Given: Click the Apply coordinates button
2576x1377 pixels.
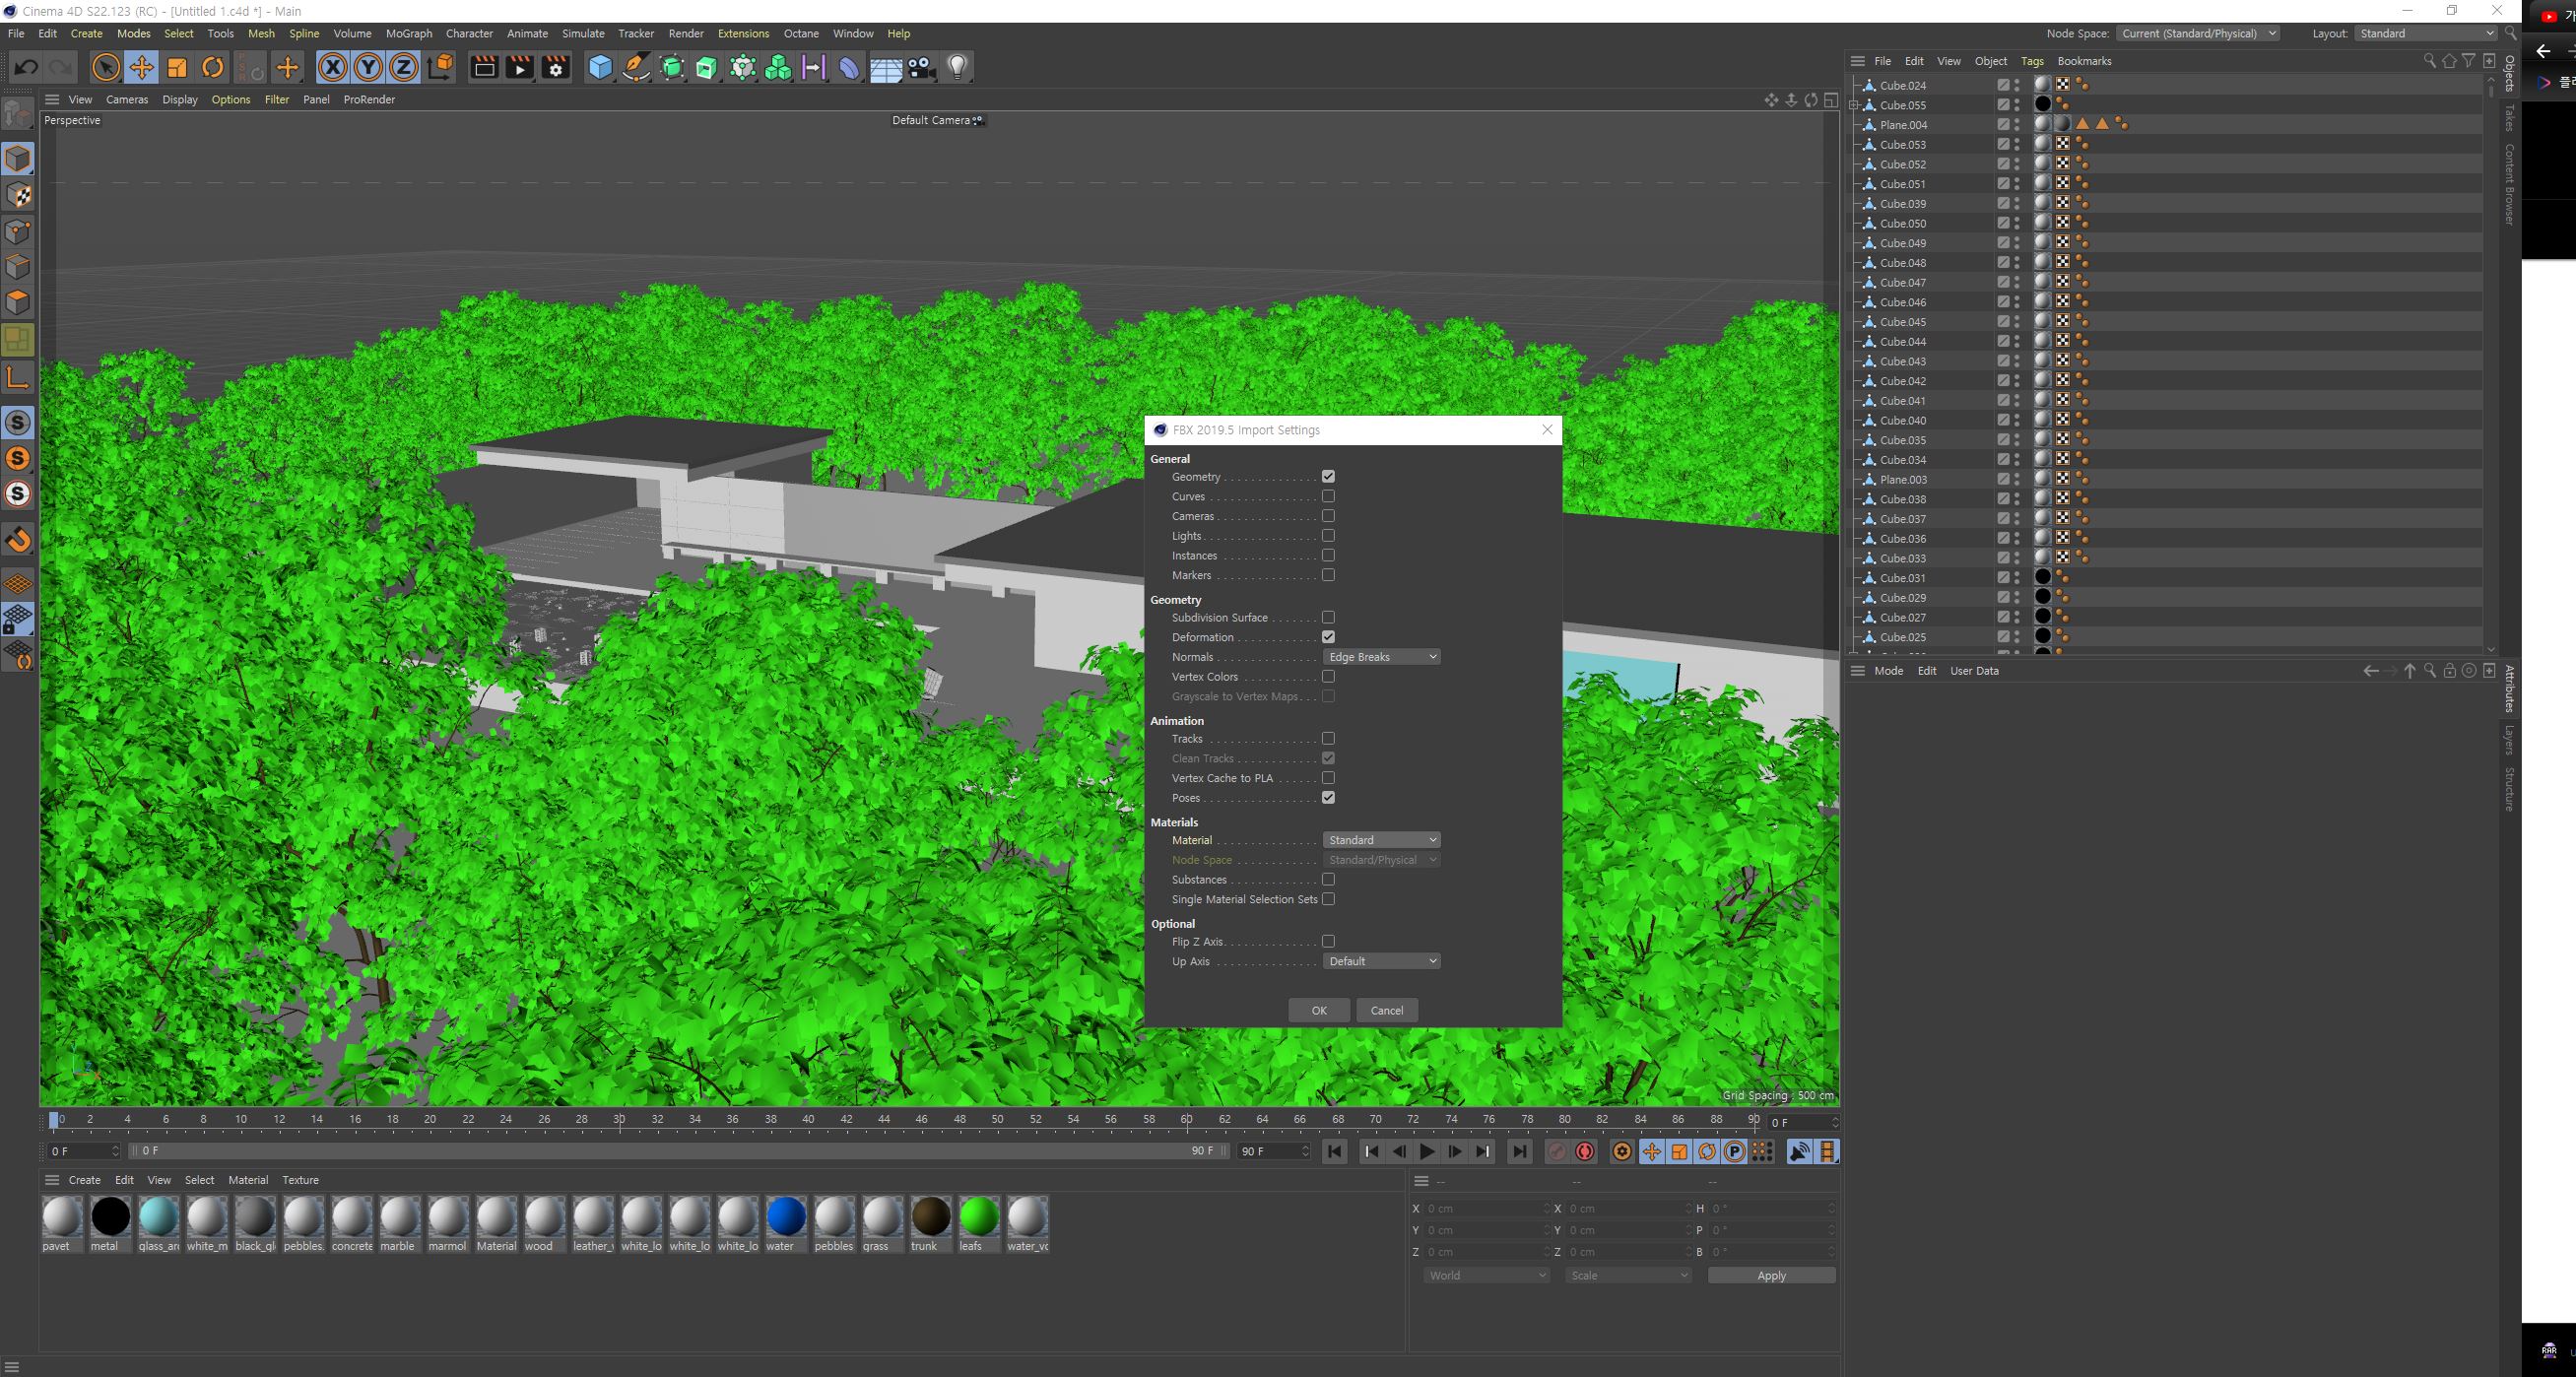Looking at the screenshot, I should tap(1771, 1276).
